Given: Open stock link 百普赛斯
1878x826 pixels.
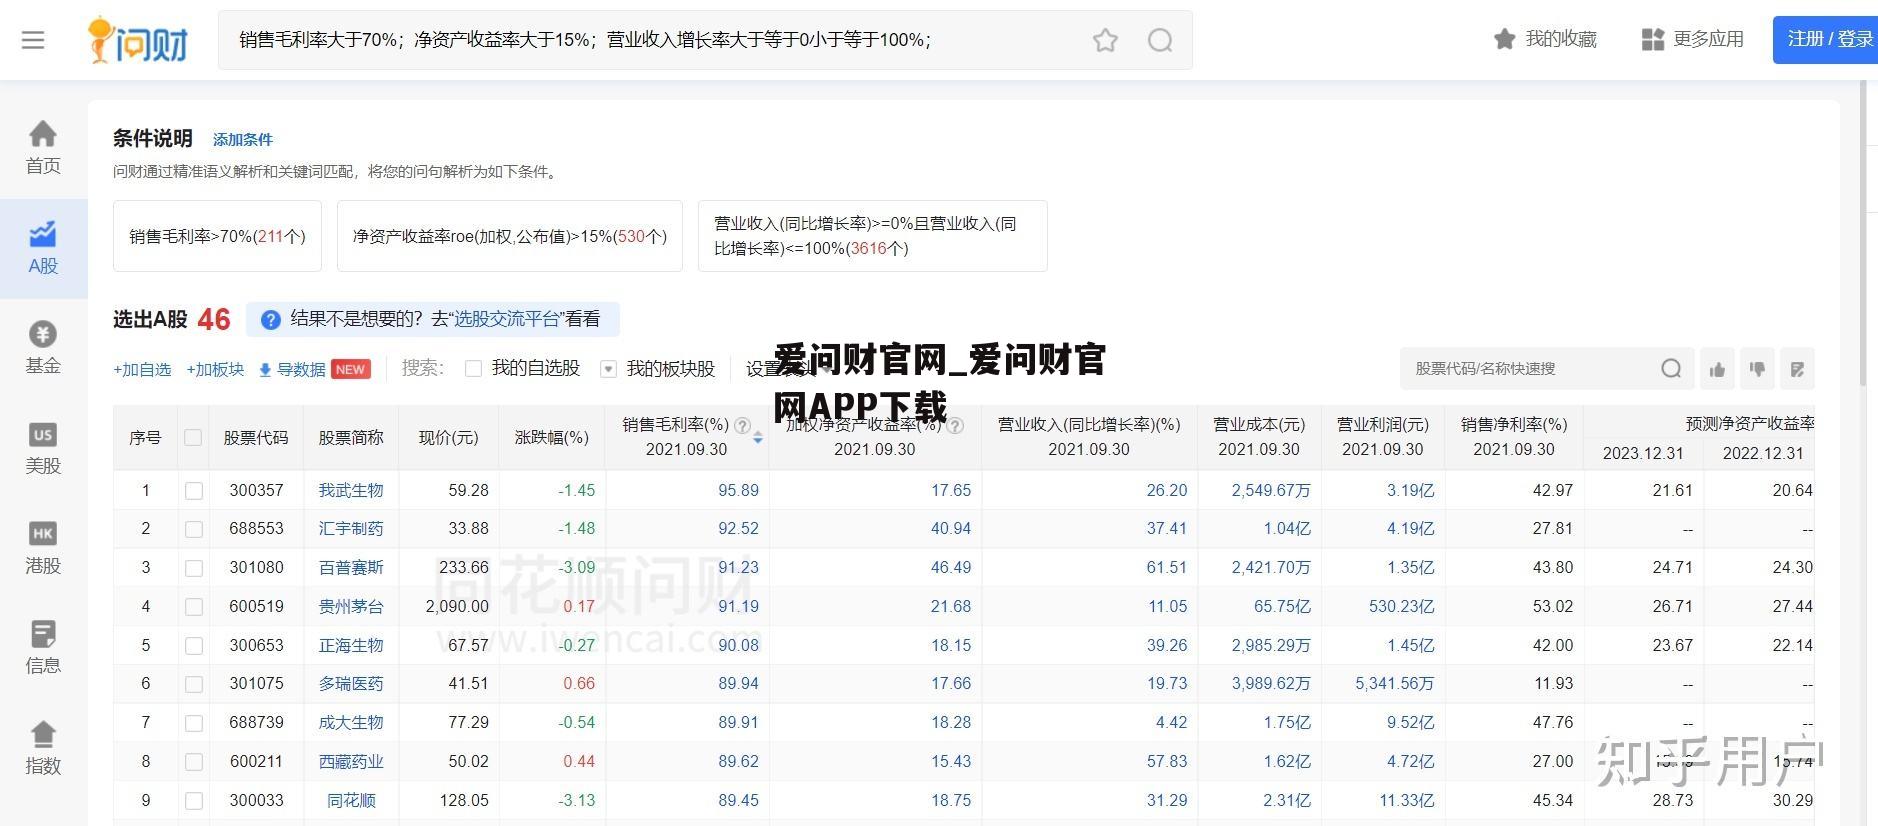Looking at the screenshot, I should (351, 567).
